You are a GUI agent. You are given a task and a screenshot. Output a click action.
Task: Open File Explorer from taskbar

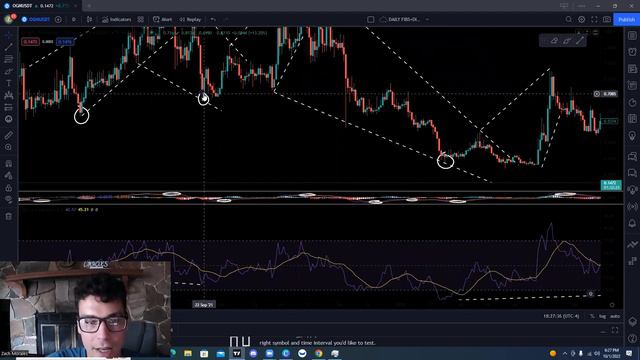point(188,353)
